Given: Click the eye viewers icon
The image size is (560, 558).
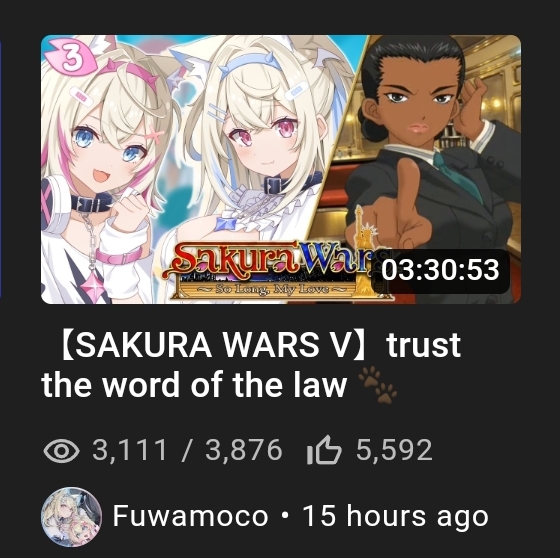Looking at the screenshot, I should click(x=61, y=451).
